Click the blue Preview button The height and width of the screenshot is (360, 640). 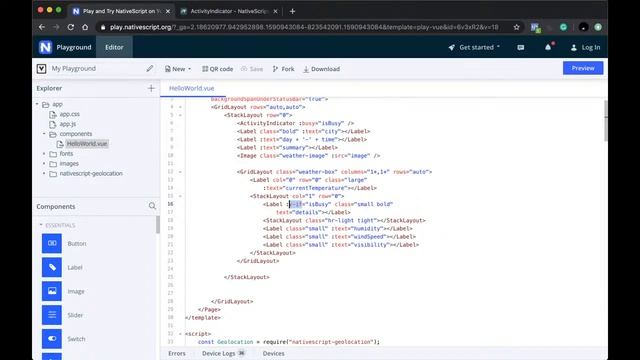583,68
